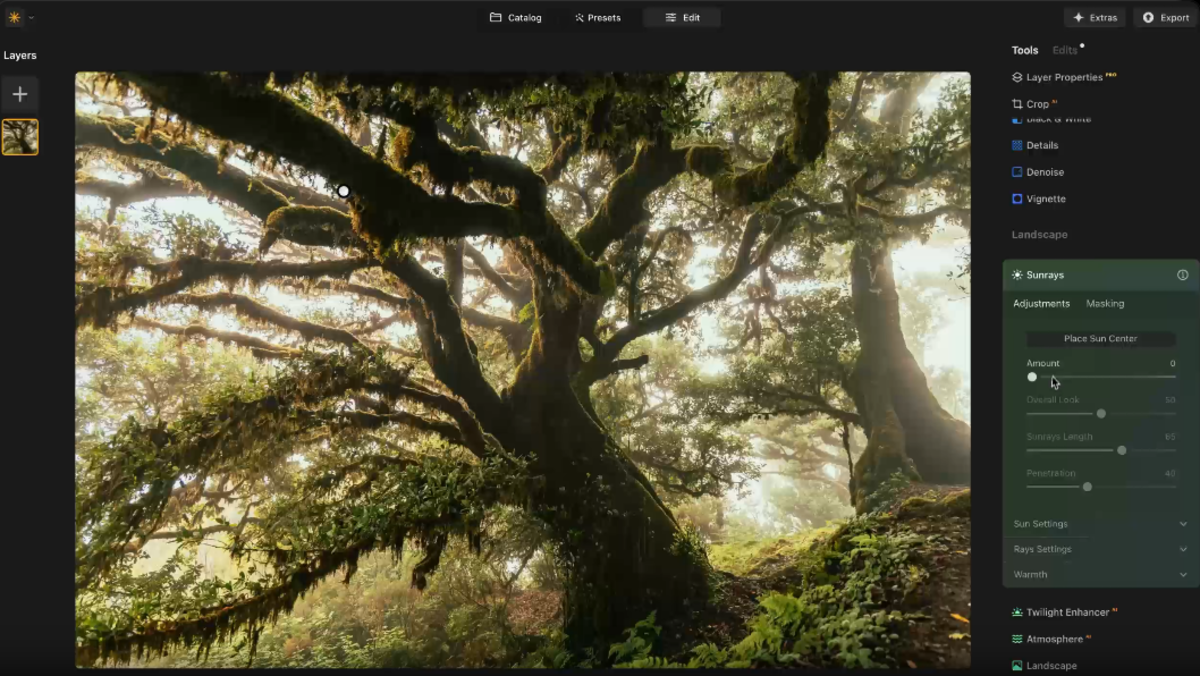Viewport: 1200px width, 676px height.
Task: Open the Vignette tool
Action: coord(1039,199)
